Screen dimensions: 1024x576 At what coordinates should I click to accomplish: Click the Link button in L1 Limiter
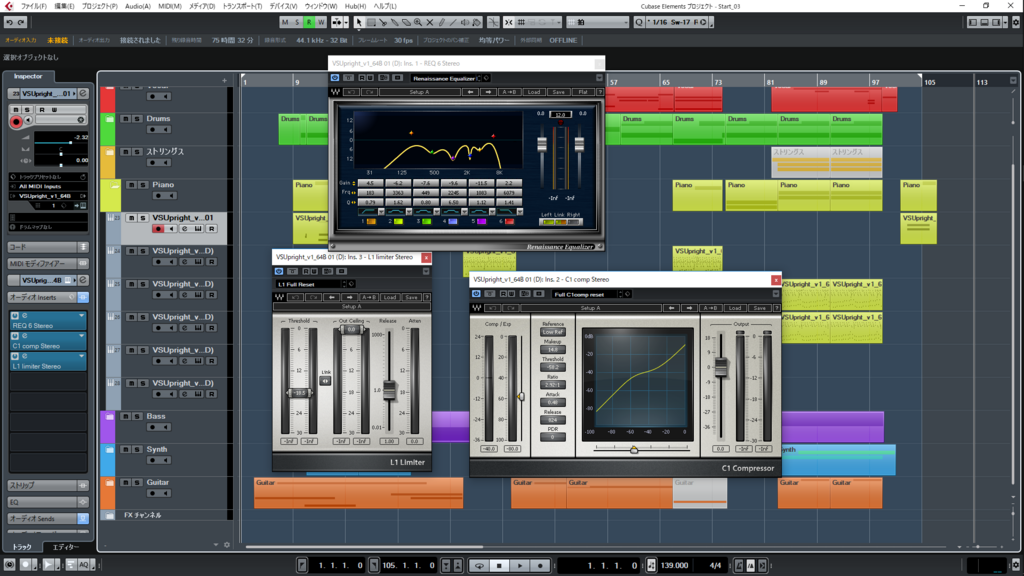tap(325, 381)
